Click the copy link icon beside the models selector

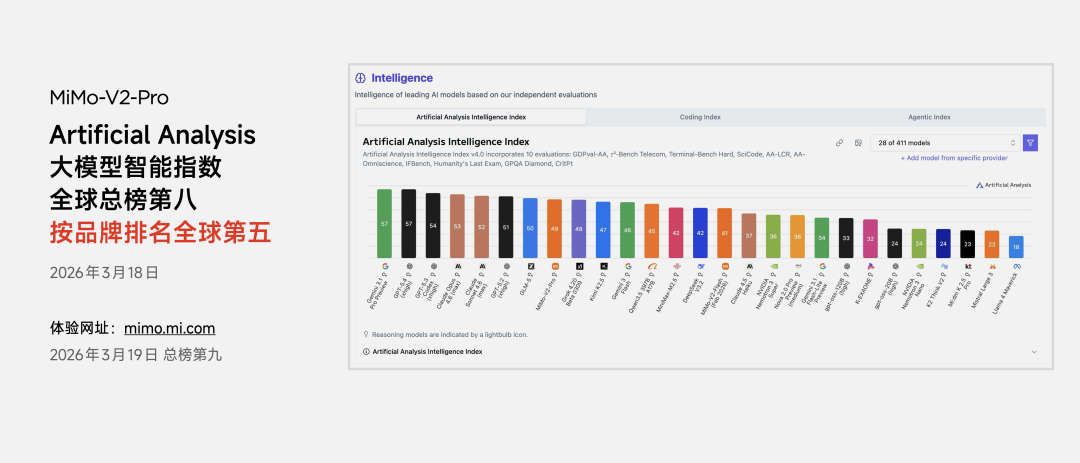[840, 143]
